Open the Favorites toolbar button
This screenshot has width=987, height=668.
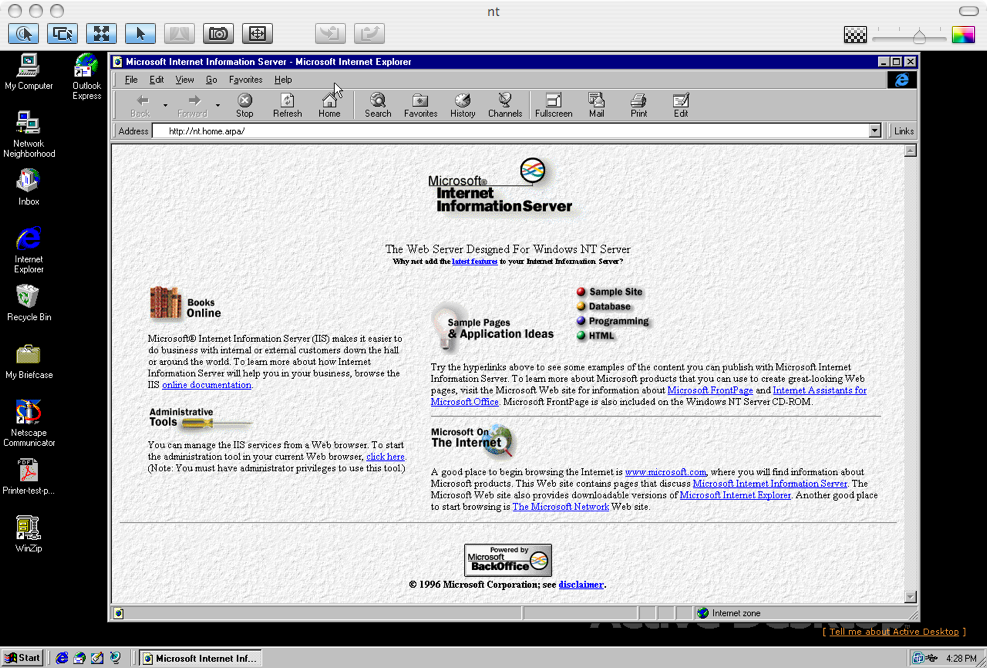(420, 105)
